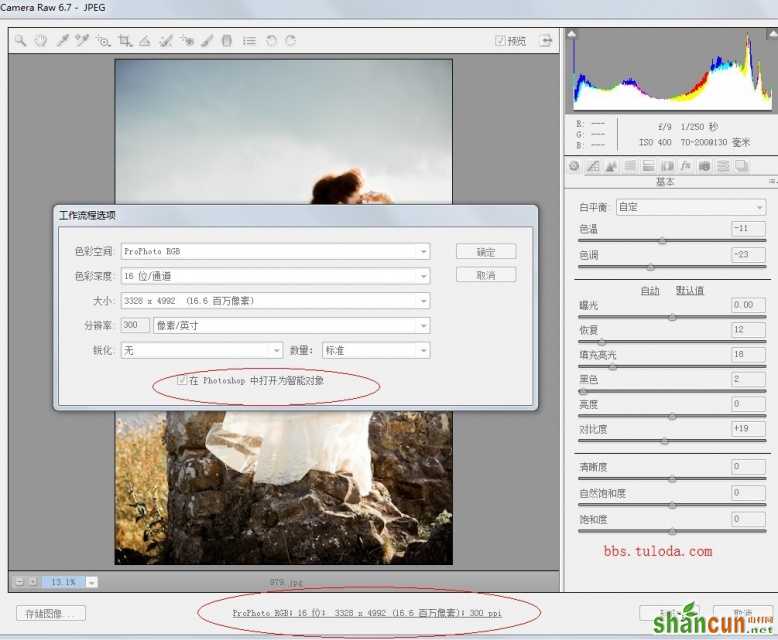Click 确定 in workflow options dialog

pos(486,252)
